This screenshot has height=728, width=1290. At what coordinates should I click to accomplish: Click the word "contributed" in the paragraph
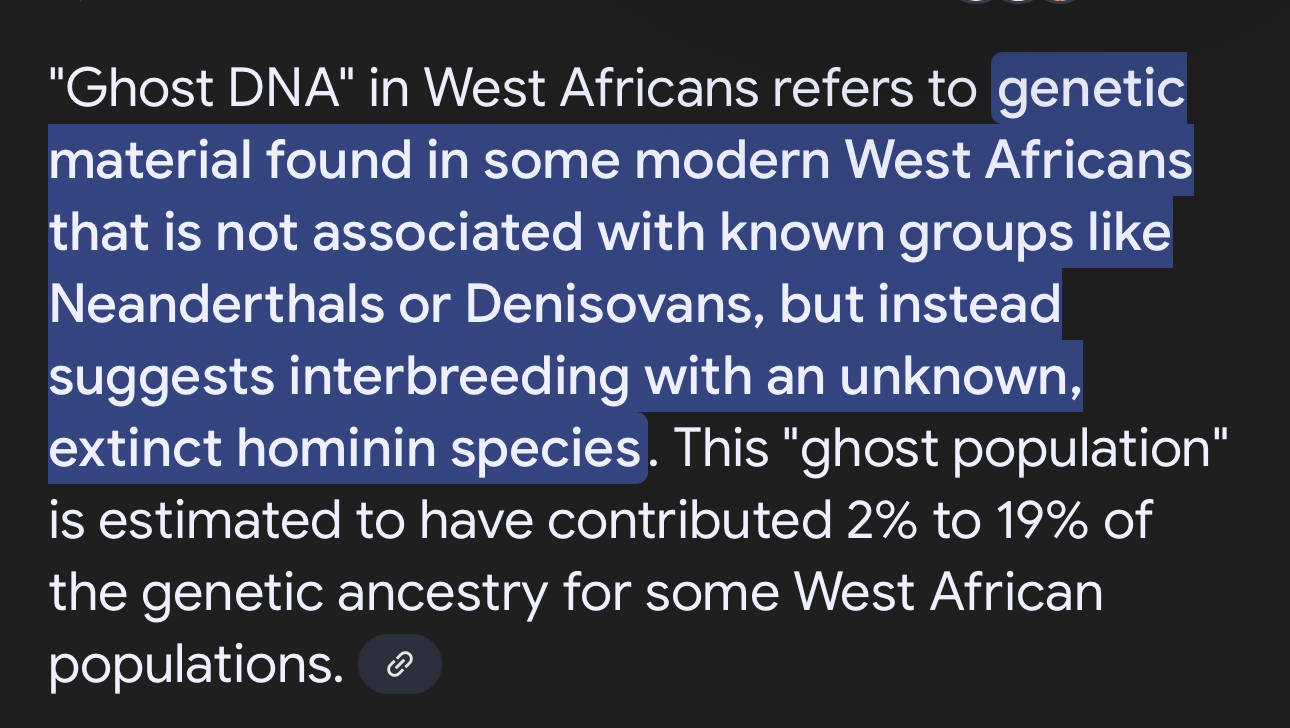pyautogui.click(x=697, y=521)
